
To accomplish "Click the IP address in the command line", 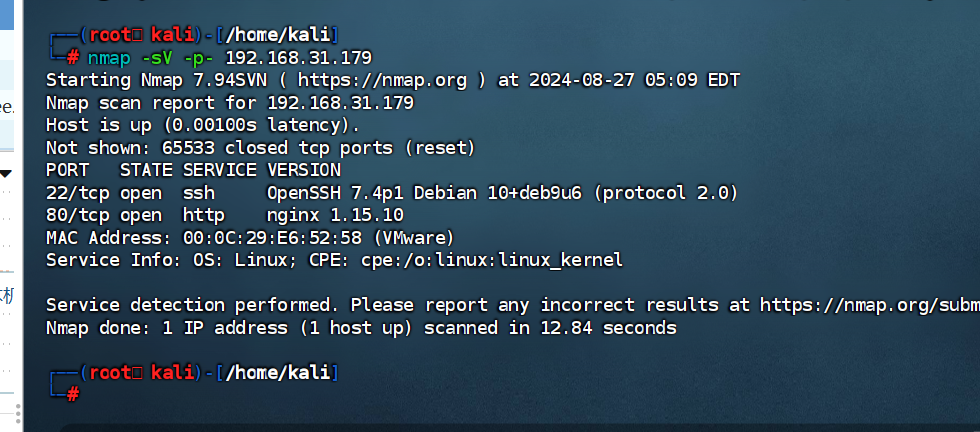I will tap(297, 57).
